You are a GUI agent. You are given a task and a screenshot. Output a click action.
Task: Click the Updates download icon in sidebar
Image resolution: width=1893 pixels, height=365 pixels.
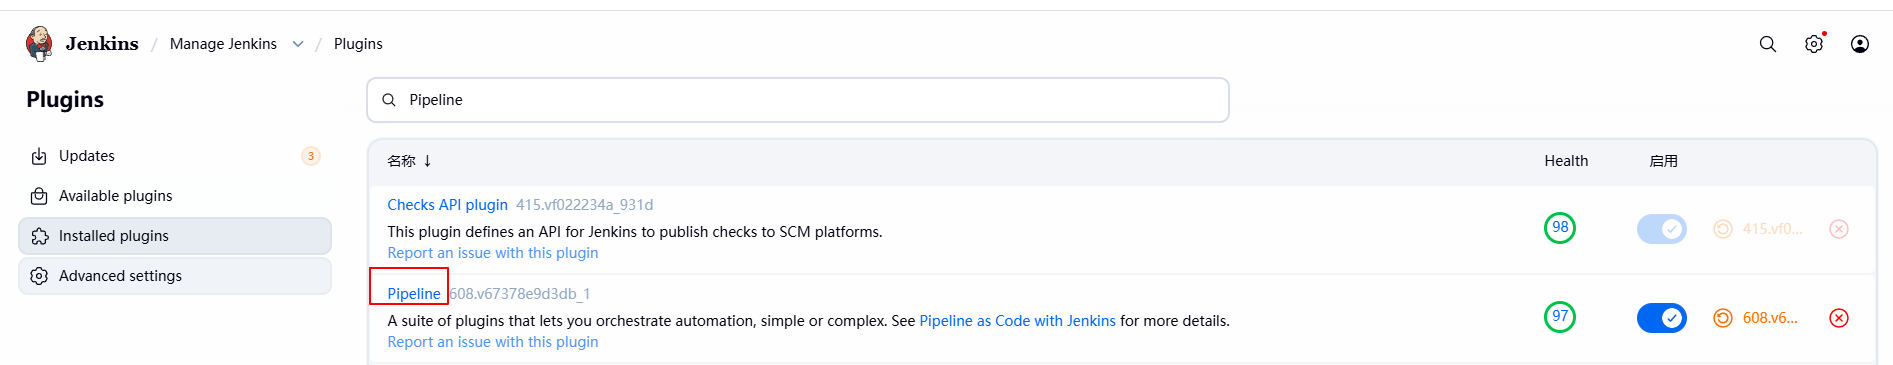pyautogui.click(x=39, y=156)
